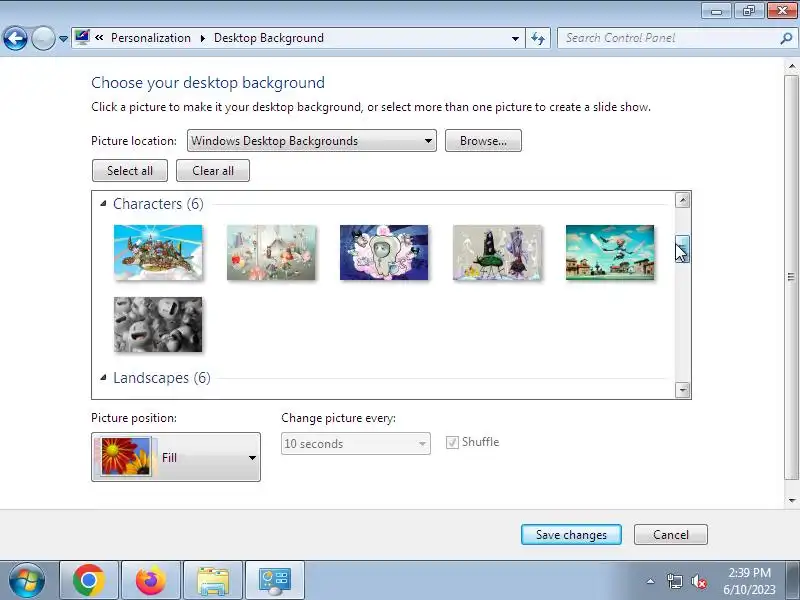Collapse the Landscapes group triangle
The width and height of the screenshot is (800, 600).
coord(104,378)
